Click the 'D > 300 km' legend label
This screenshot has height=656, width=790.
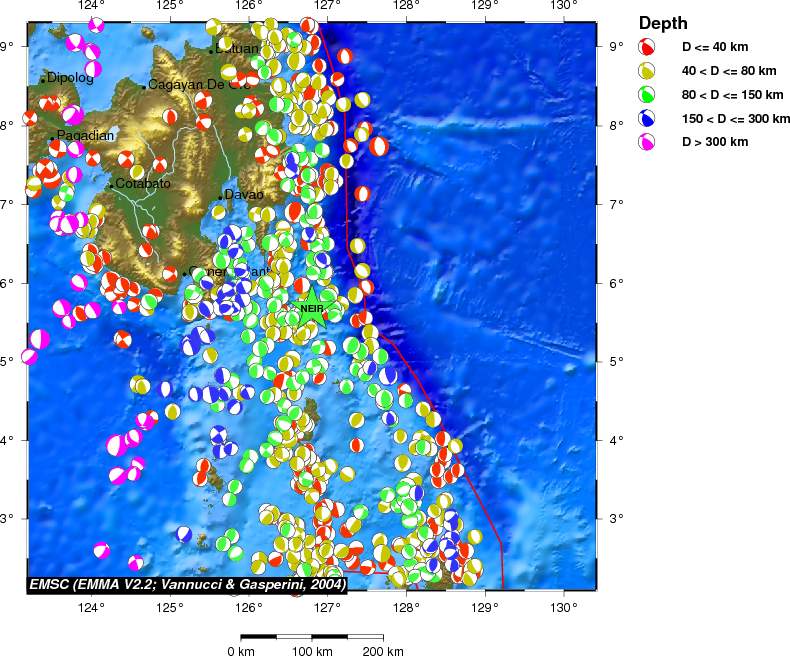click(x=714, y=142)
